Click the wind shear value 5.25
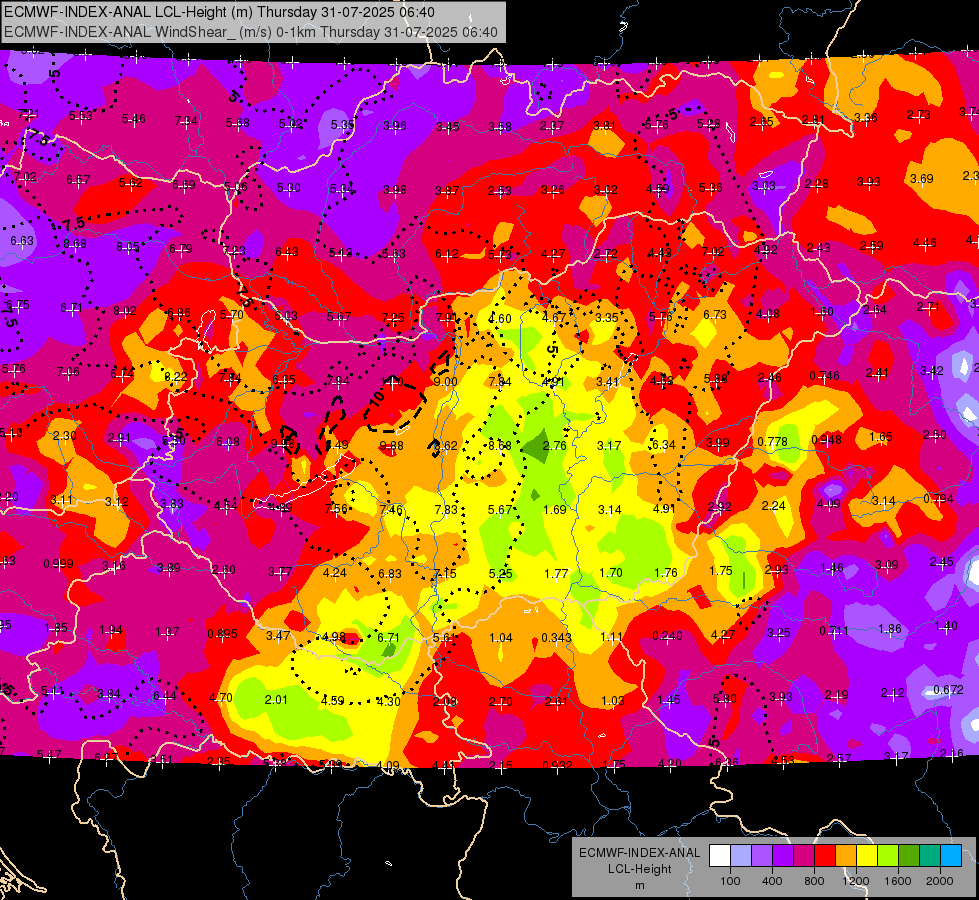Viewport: 979px width, 900px height. (501, 573)
